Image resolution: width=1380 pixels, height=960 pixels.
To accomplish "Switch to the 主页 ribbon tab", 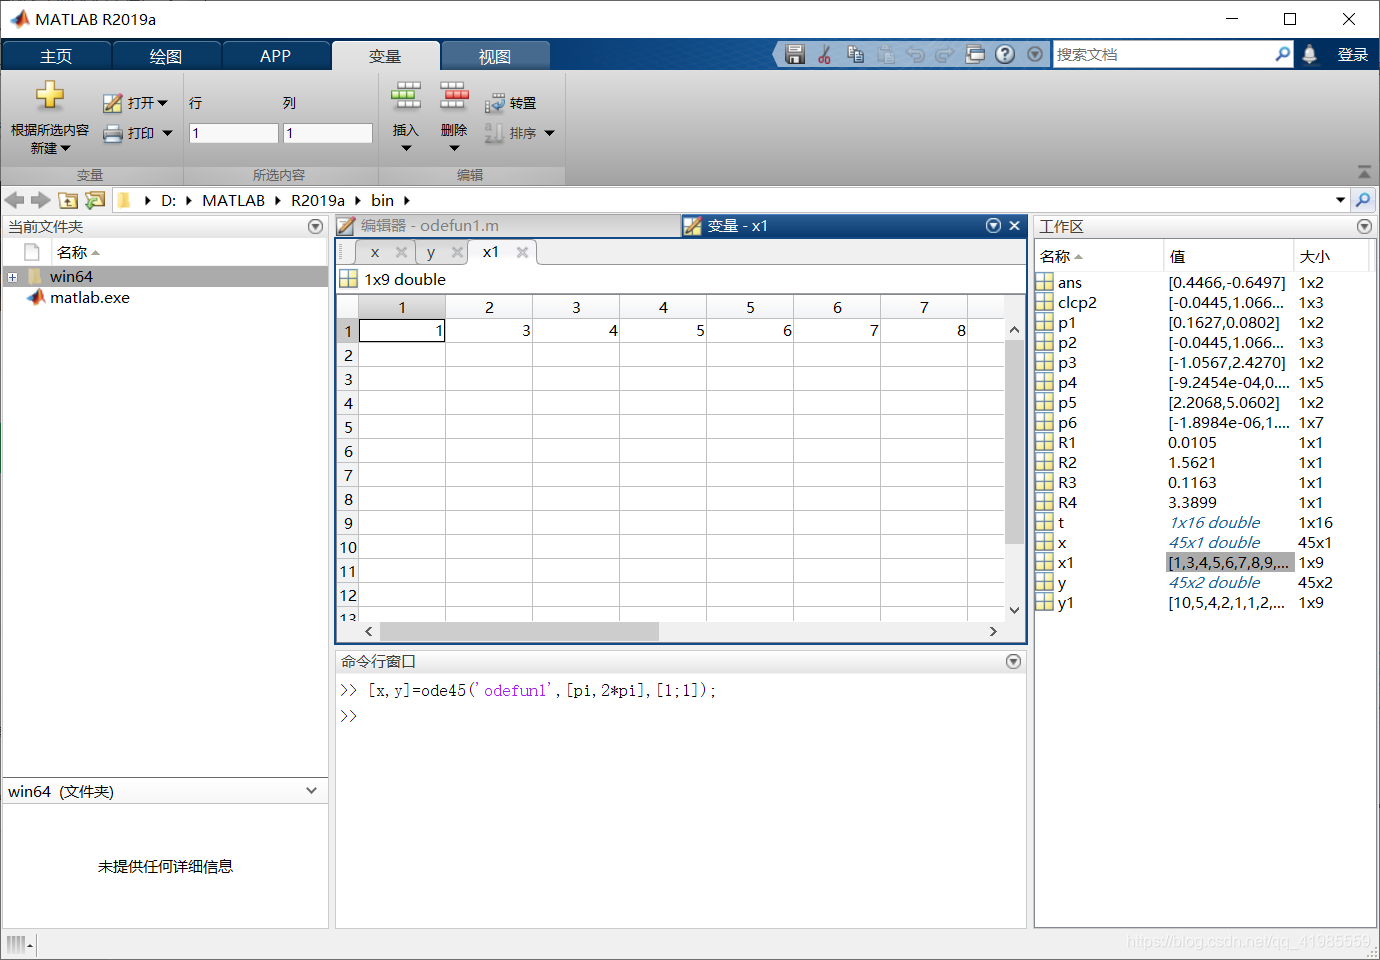I will click(x=56, y=56).
